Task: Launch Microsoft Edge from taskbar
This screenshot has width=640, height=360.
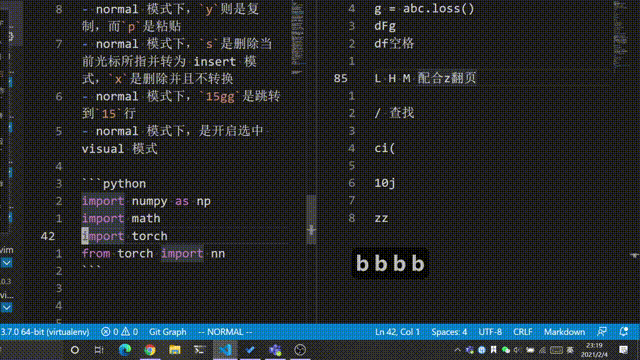Action: coord(125,350)
